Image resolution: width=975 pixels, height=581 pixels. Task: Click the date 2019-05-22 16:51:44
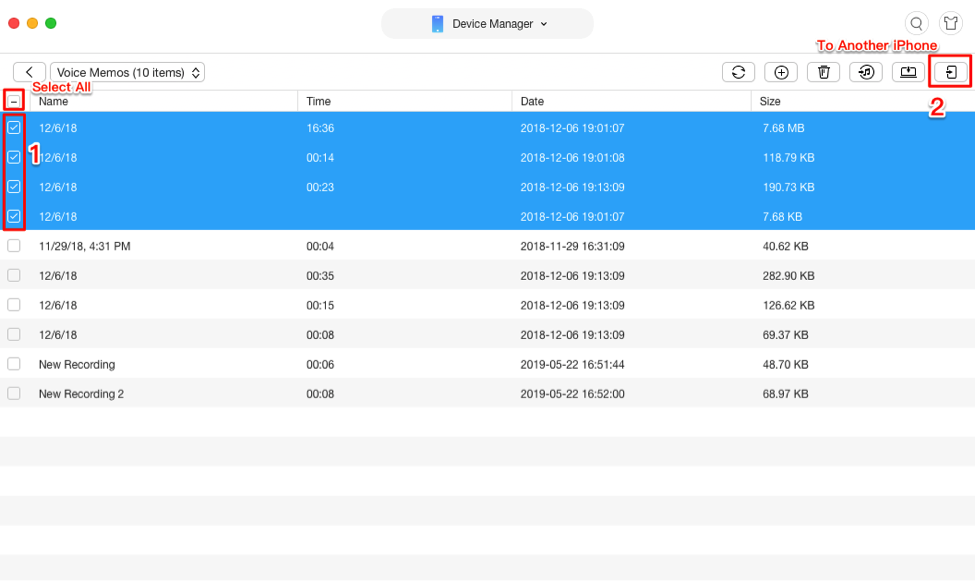click(x=572, y=365)
